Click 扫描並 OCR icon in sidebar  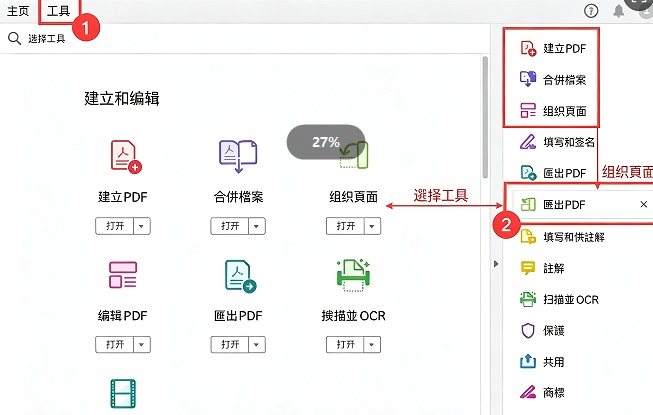coord(528,299)
